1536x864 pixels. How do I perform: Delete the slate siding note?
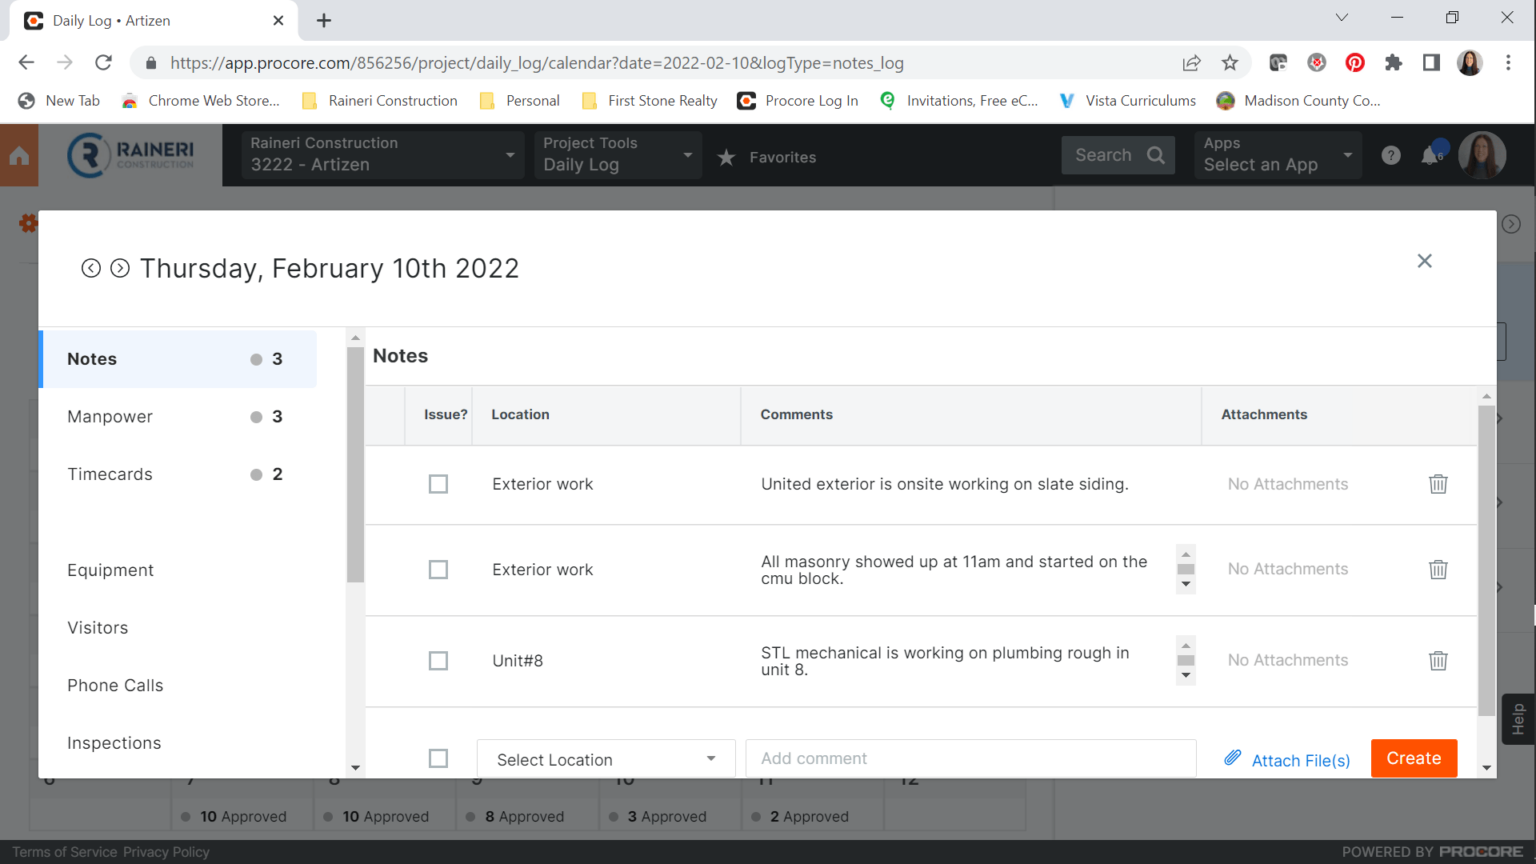click(1438, 484)
